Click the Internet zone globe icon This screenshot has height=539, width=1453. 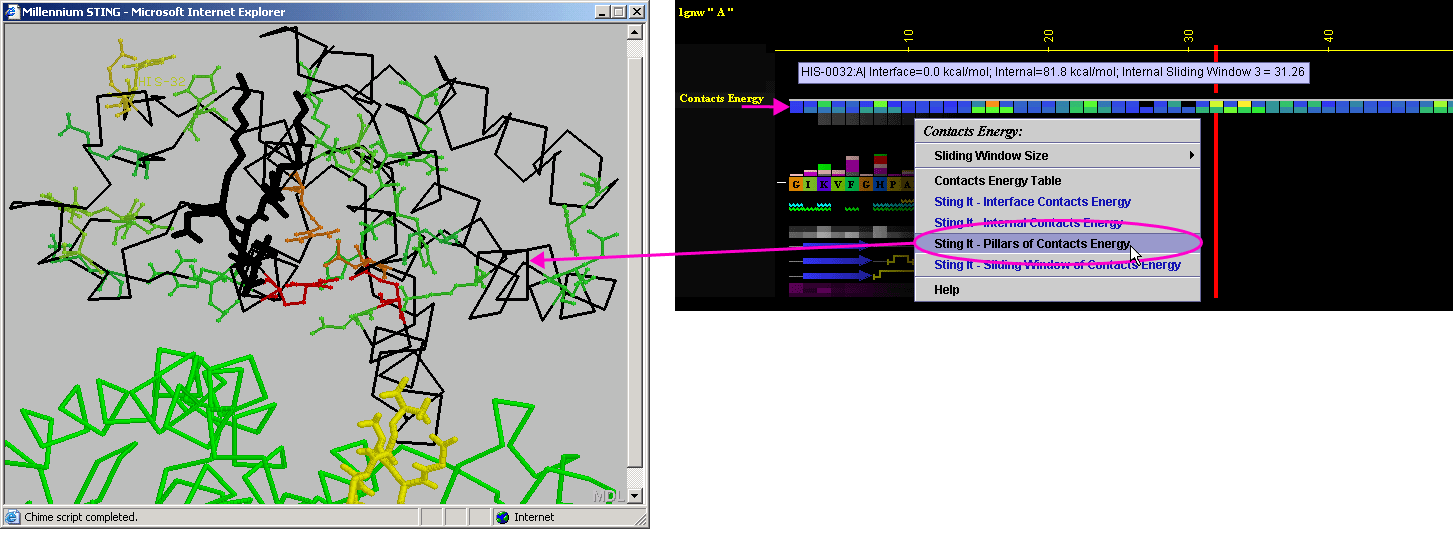[502, 517]
